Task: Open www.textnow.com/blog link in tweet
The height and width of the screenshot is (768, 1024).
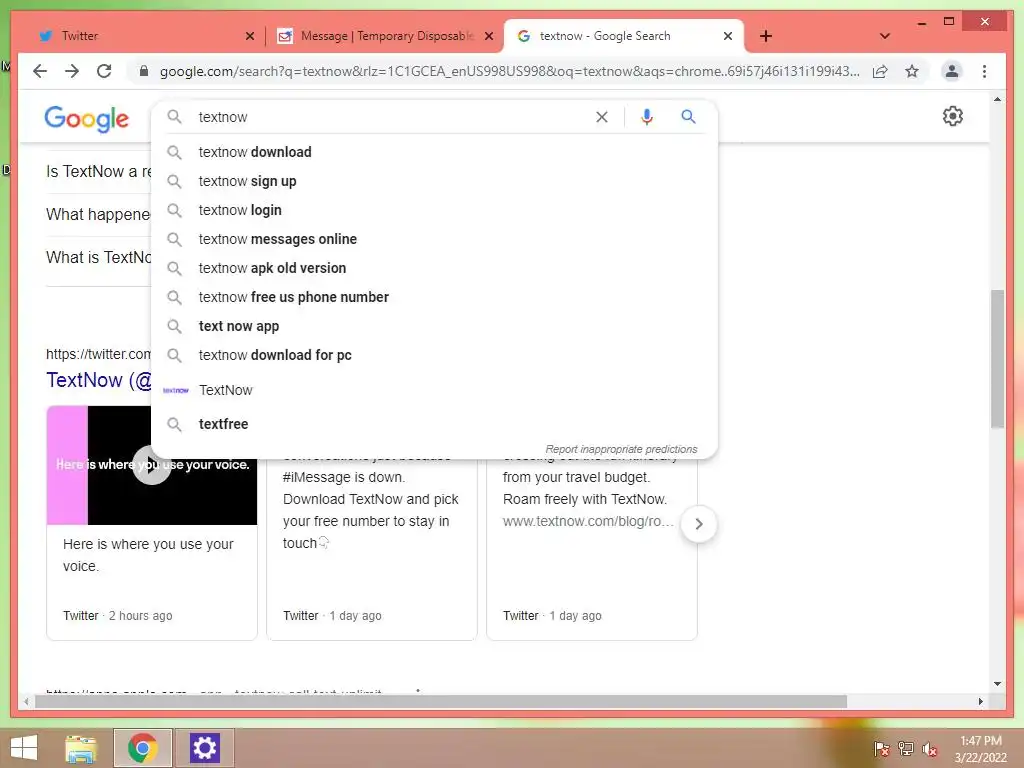Action: (588, 521)
